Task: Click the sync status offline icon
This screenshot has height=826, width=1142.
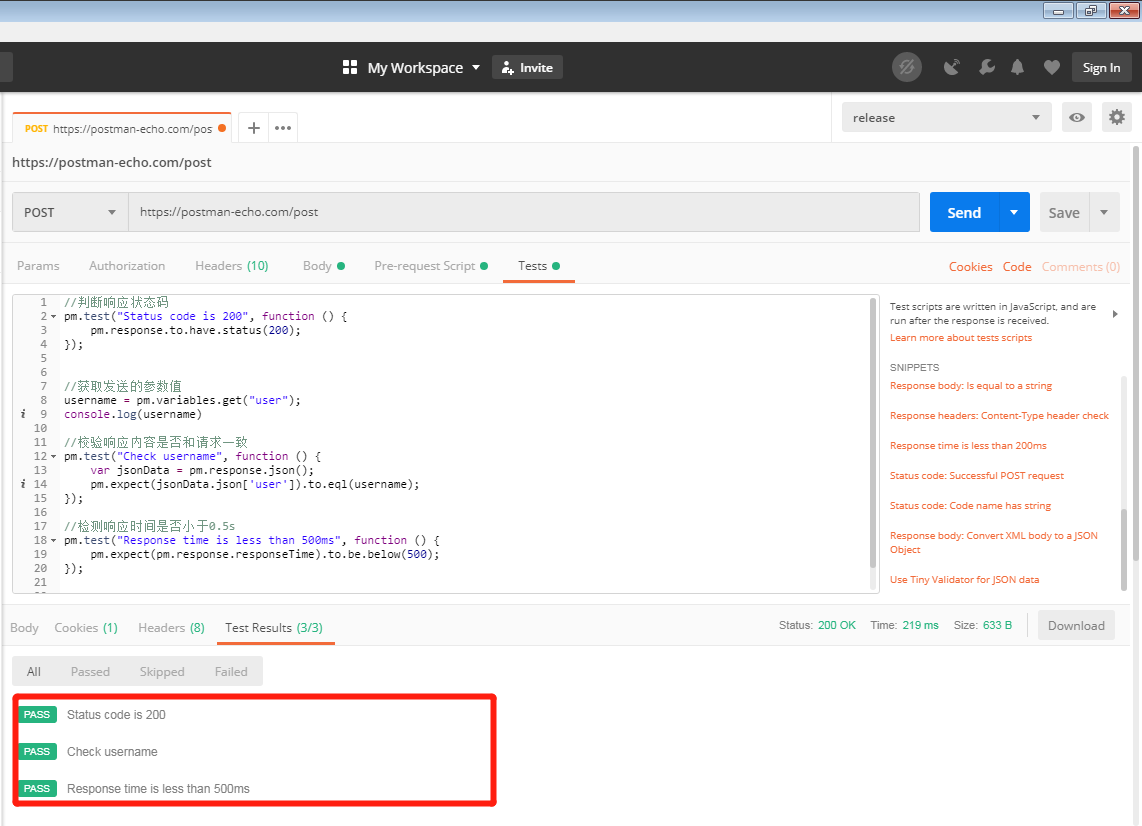Action: pyautogui.click(x=907, y=68)
